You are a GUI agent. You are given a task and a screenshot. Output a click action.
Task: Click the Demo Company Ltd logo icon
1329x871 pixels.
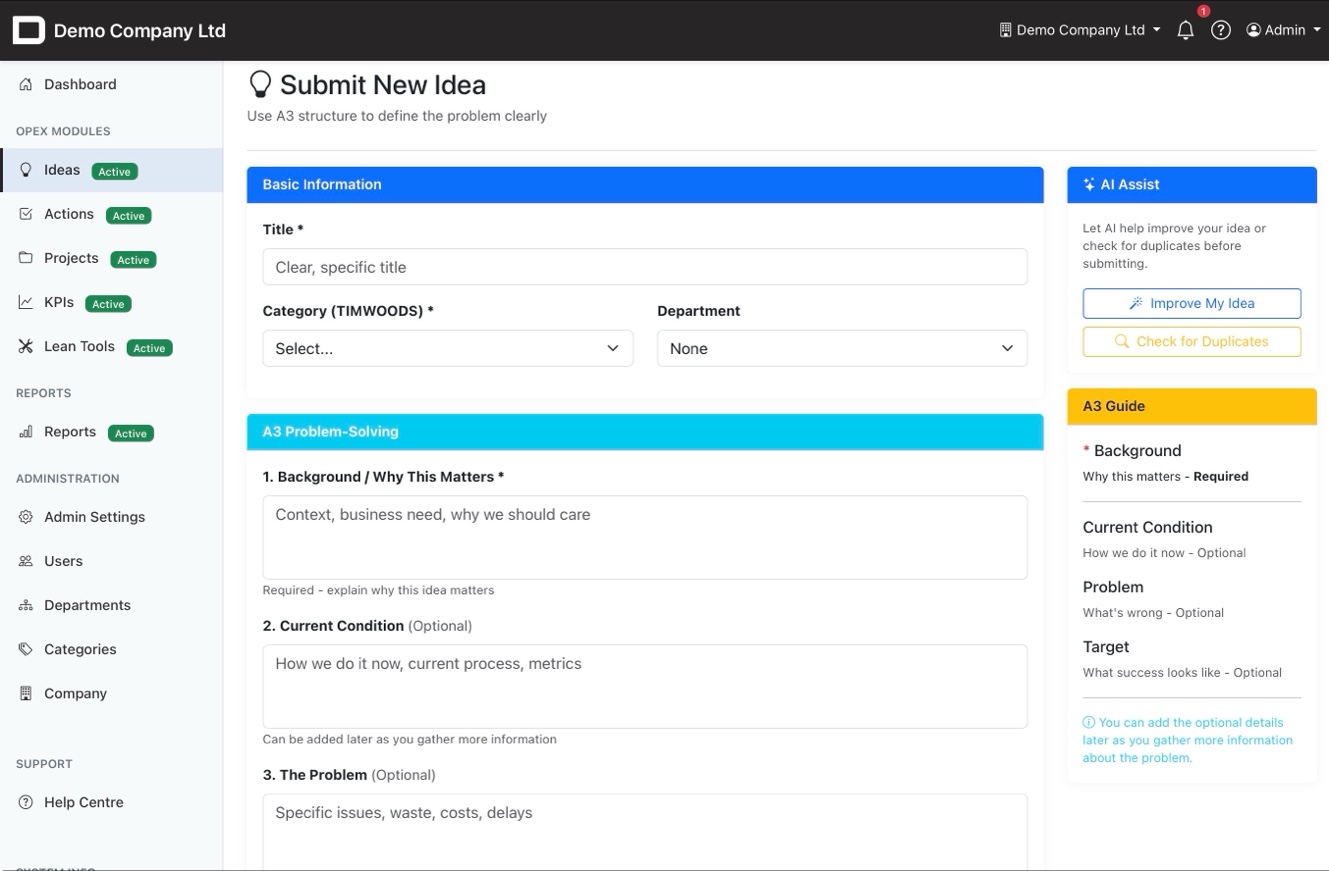click(x=28, y=30)
